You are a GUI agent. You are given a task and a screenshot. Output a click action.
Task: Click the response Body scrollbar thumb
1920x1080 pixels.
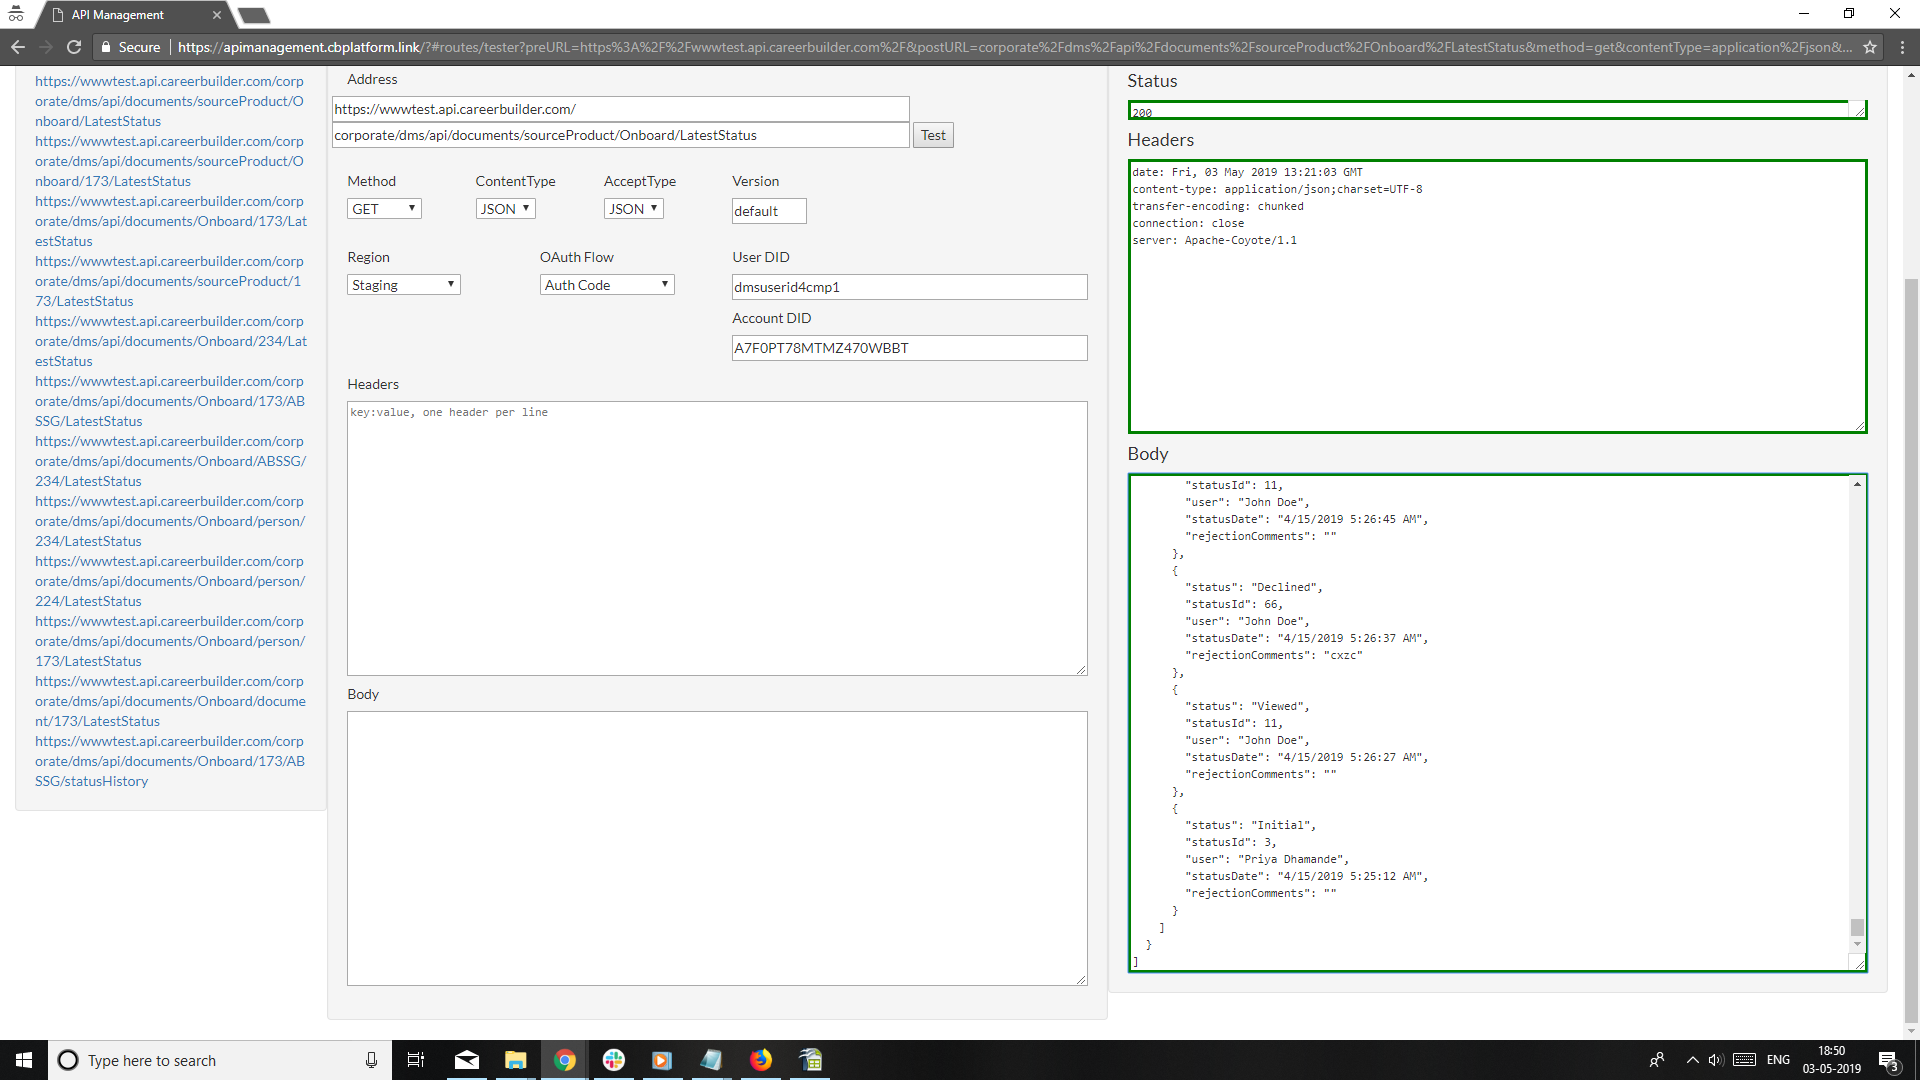tap(1857, 927)
